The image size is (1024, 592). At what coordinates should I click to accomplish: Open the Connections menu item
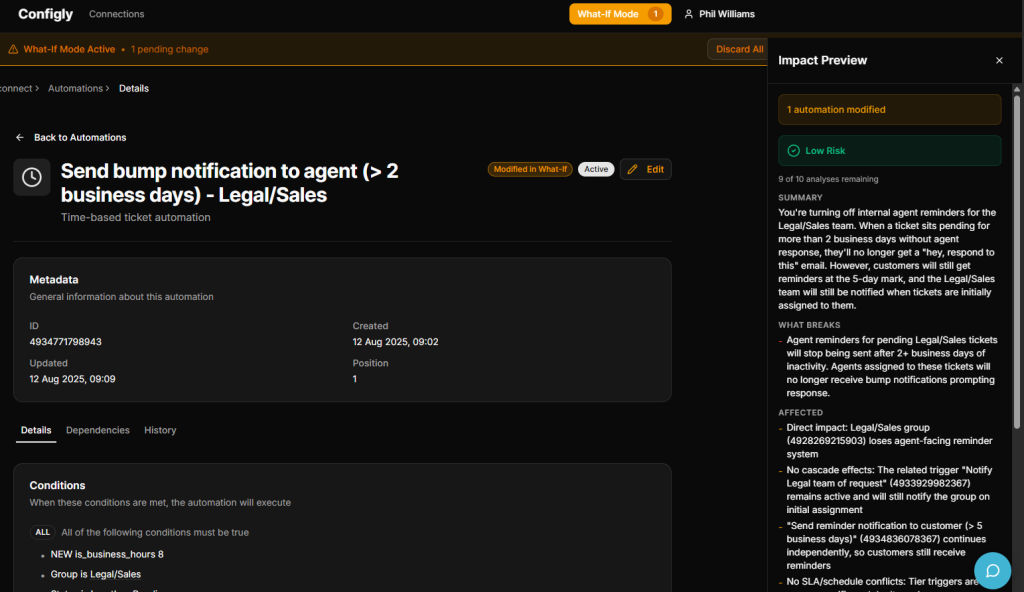pos(116,14)
